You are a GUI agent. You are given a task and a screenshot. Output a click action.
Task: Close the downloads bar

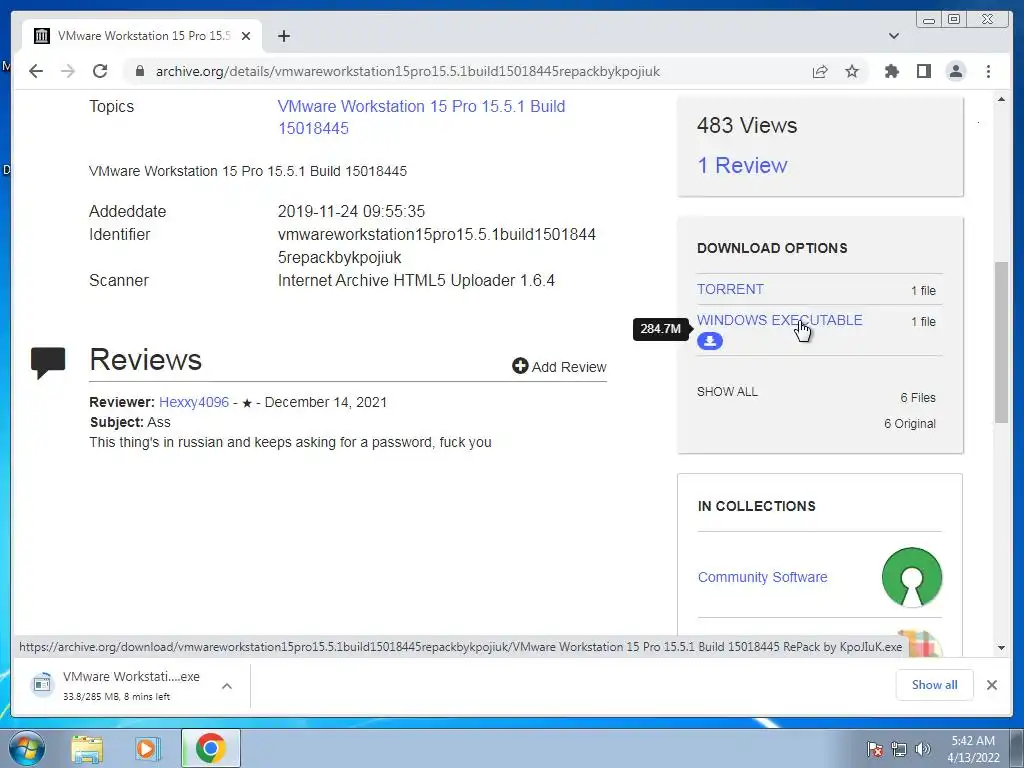click(992, 685)
